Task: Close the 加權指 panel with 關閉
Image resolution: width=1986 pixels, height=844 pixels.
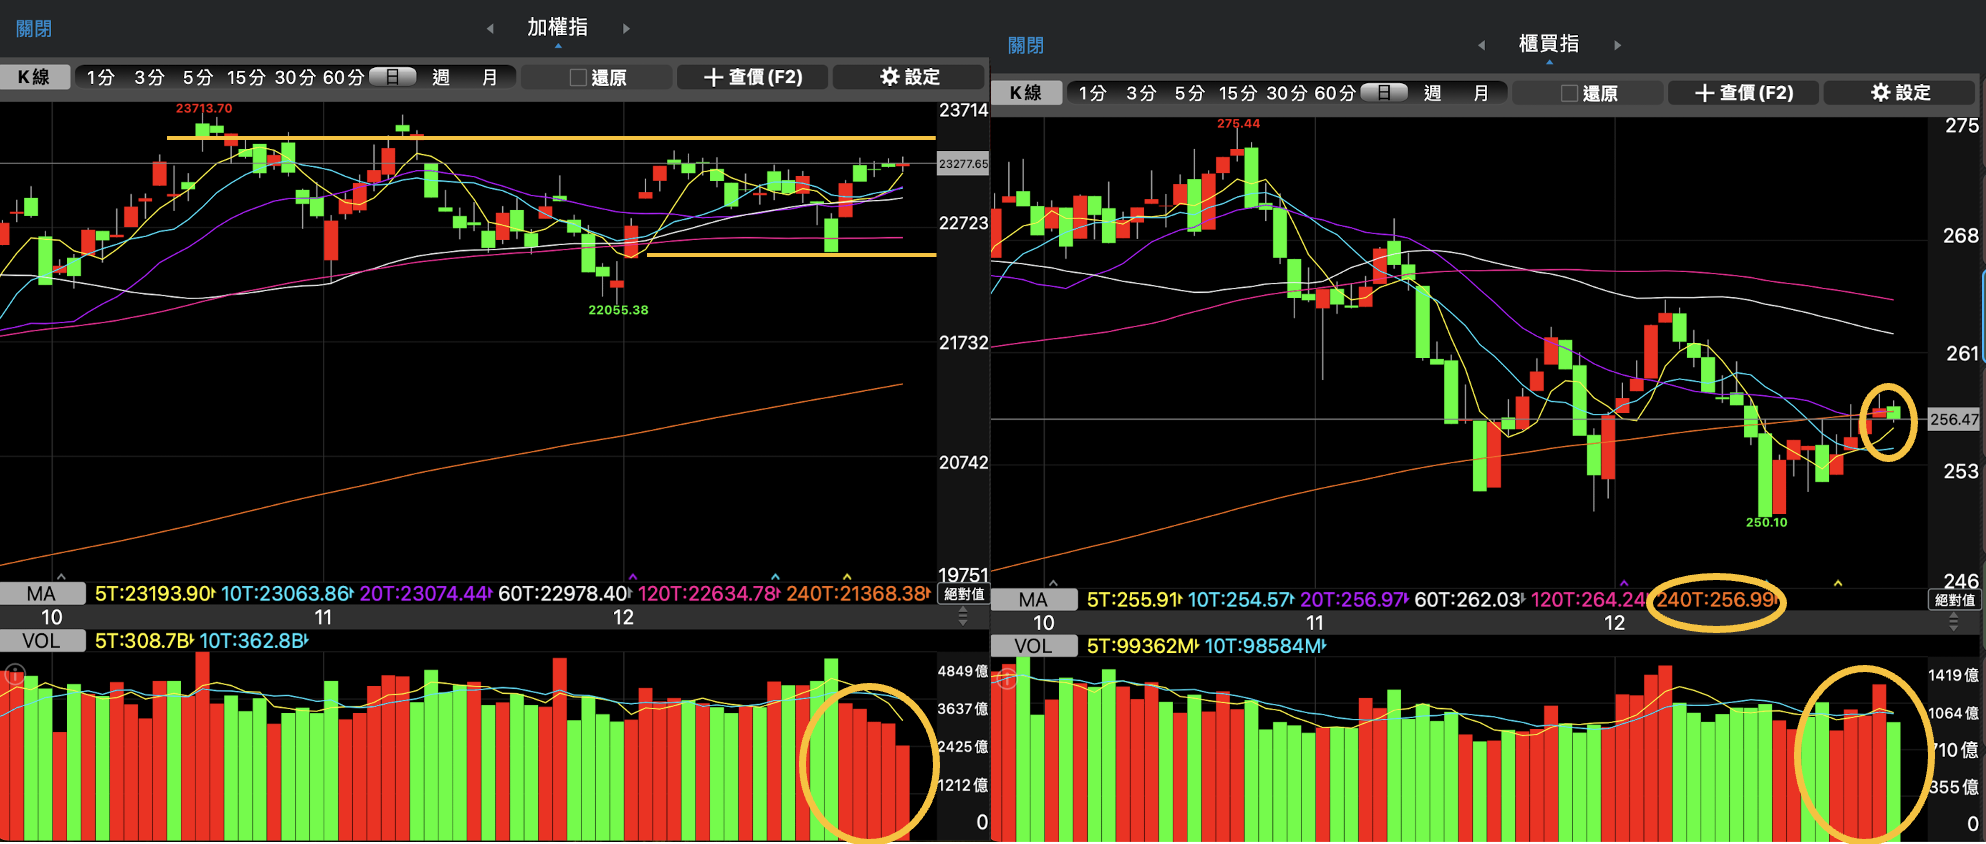Action: (x=34, y=28)
